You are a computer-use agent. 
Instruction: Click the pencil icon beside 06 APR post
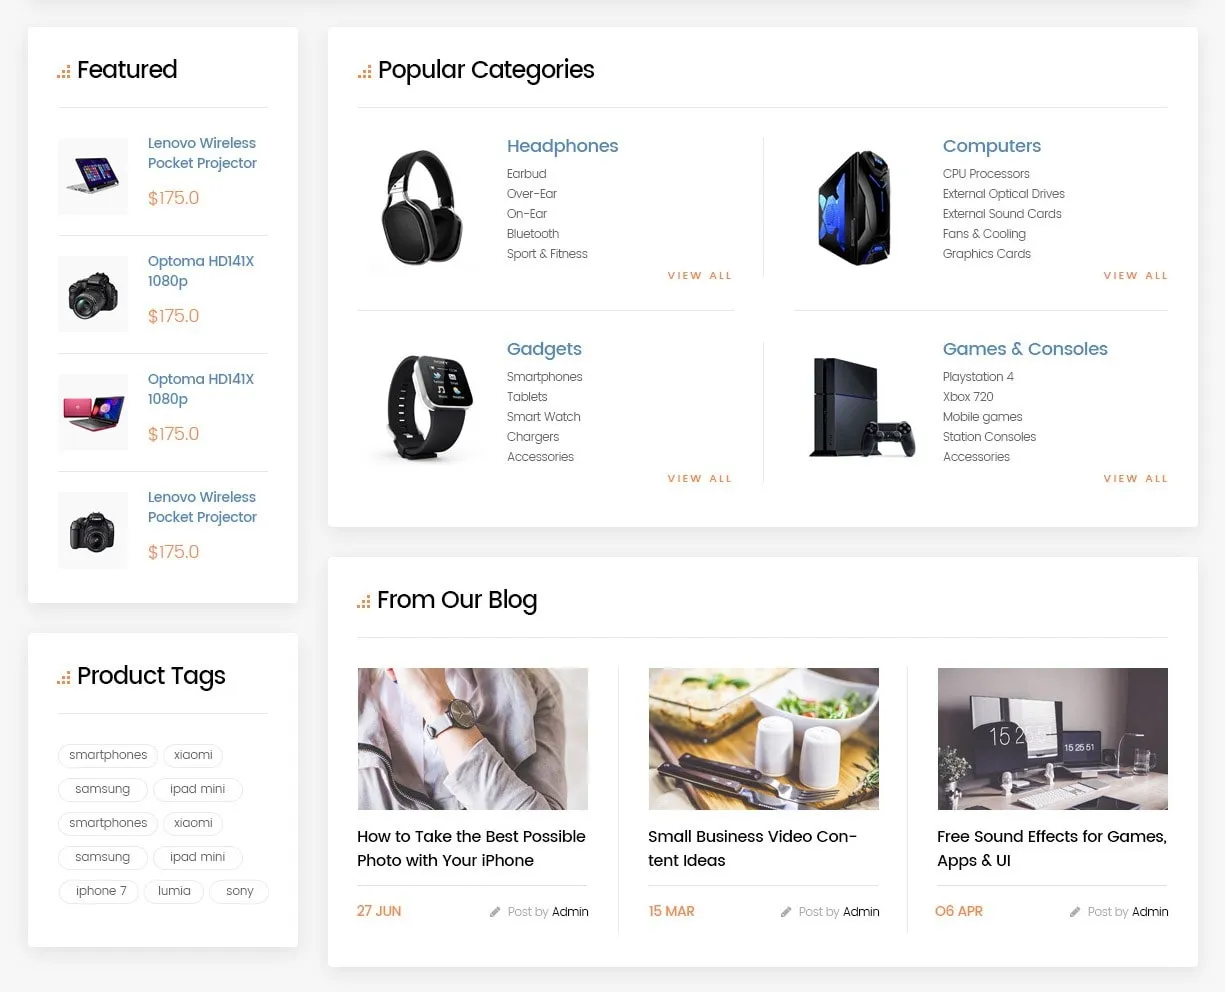pyautogui.click(x=1075, y=912)
